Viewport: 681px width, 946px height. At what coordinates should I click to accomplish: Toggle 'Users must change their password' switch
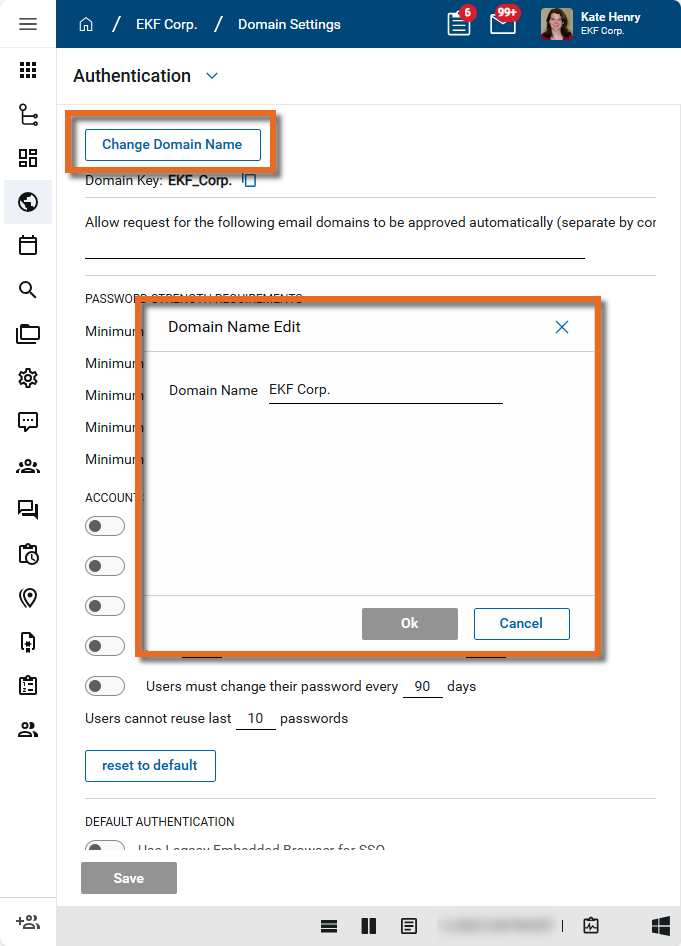[x=106, y=686]
